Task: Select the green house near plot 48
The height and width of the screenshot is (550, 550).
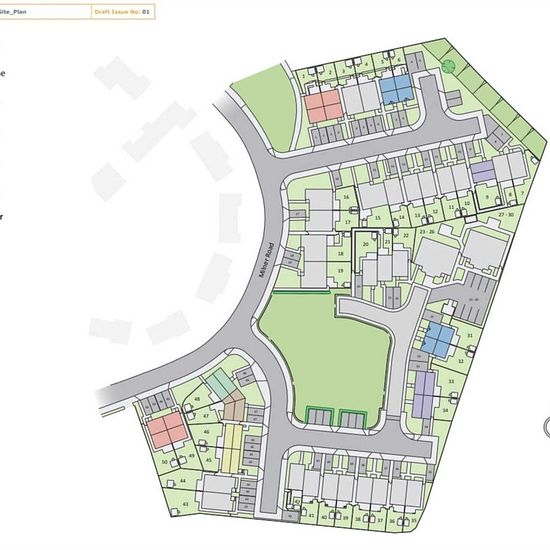Action: [x=221, y=384]
